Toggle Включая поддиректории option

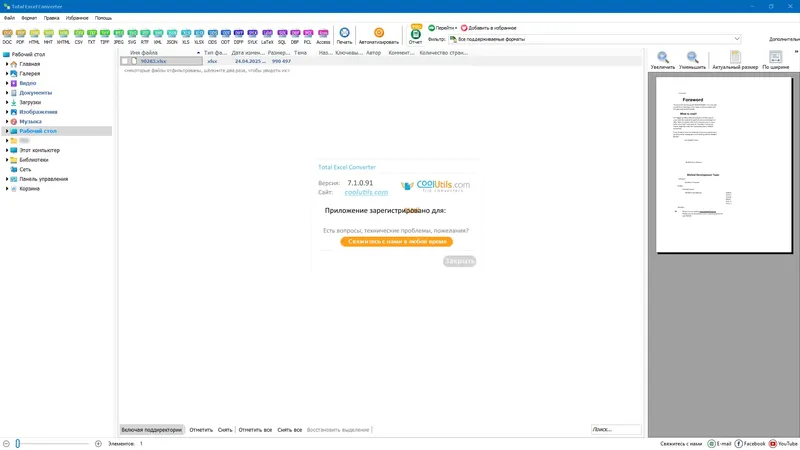point(152,430)
